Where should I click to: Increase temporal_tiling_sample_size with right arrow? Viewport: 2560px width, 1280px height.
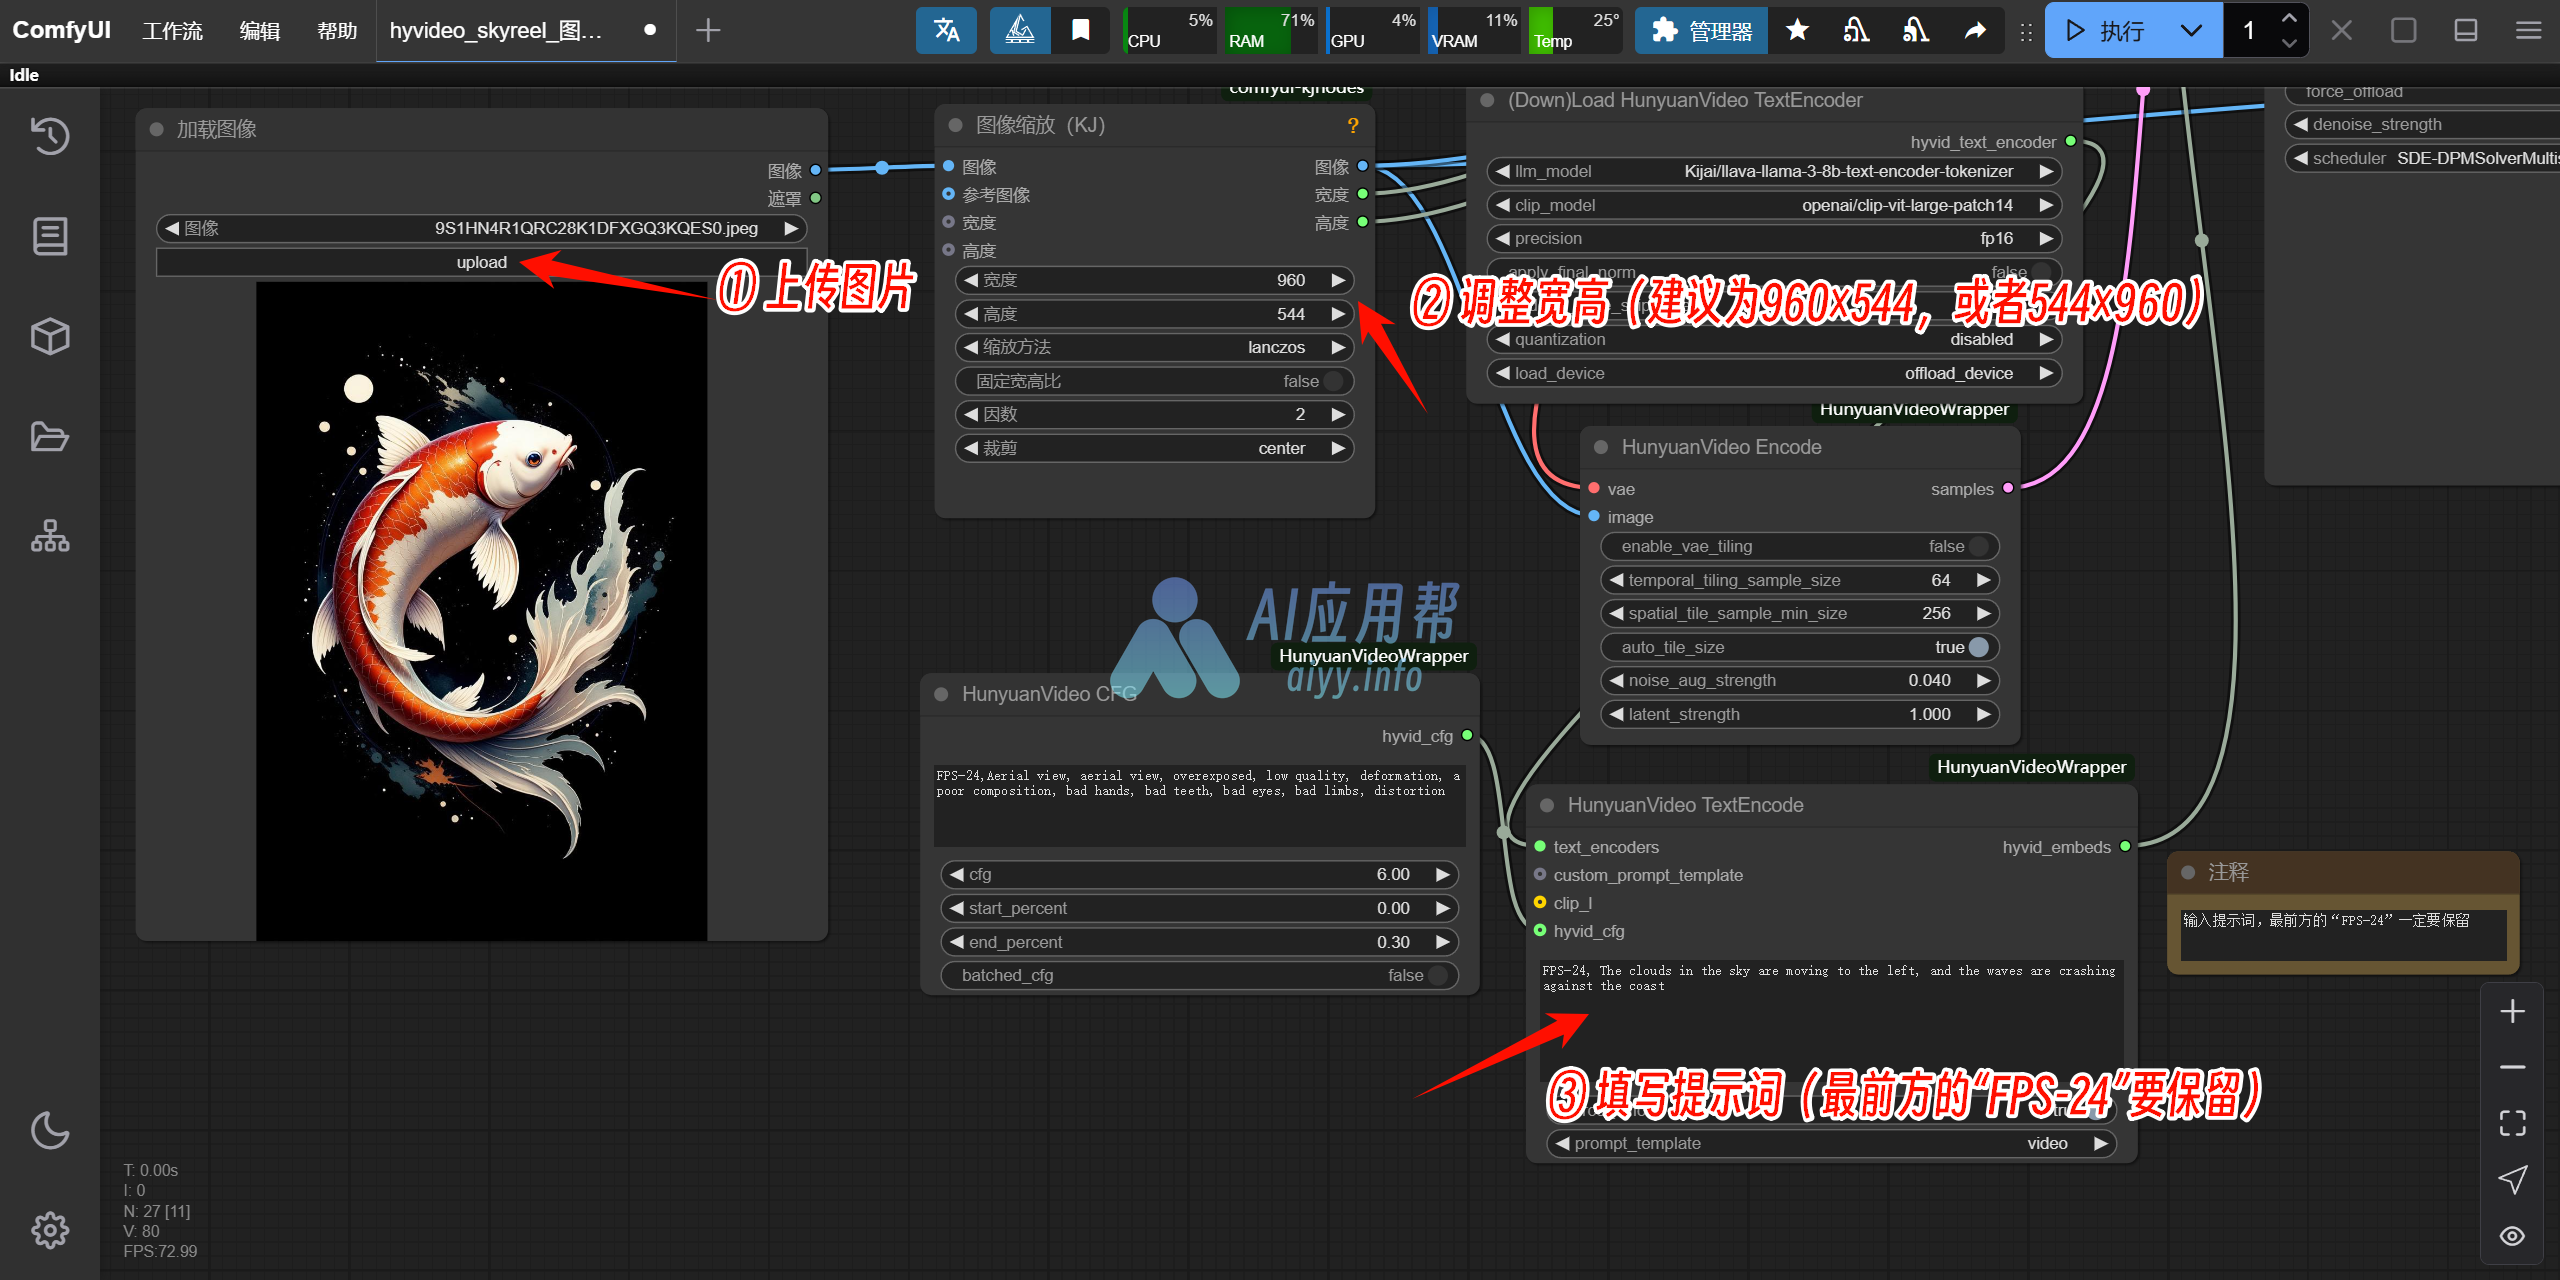[1984, 580]
